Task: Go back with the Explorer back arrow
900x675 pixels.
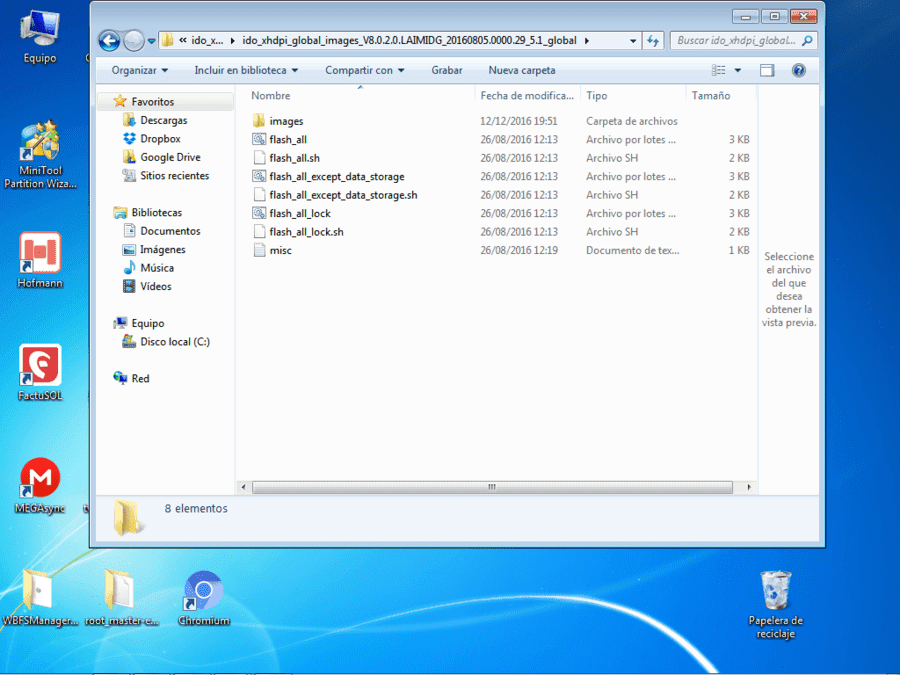Action: 109,41
